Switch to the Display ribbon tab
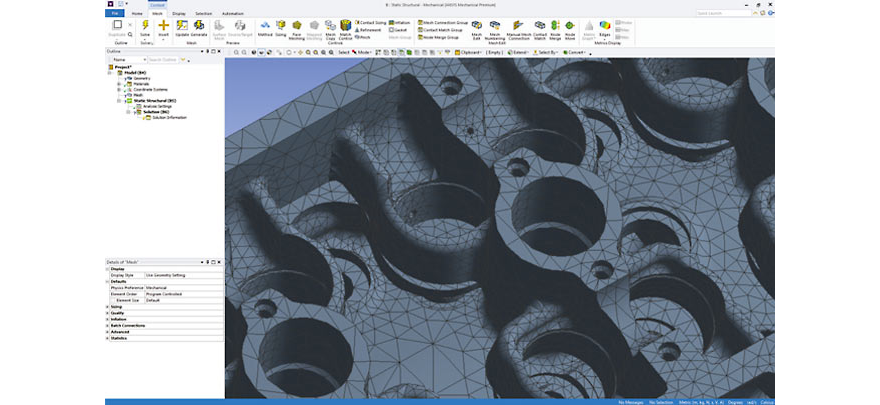Viewport: 880px width, 405px height. pyautogui.click(x=179, y=13)
